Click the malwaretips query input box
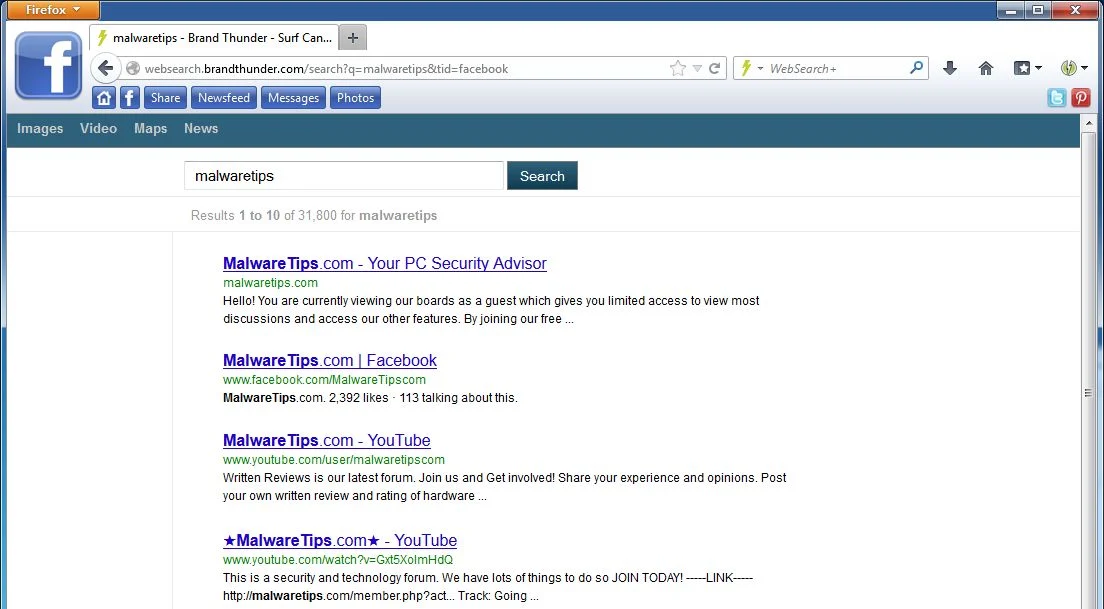1104x609 pixels. (344, 176)
